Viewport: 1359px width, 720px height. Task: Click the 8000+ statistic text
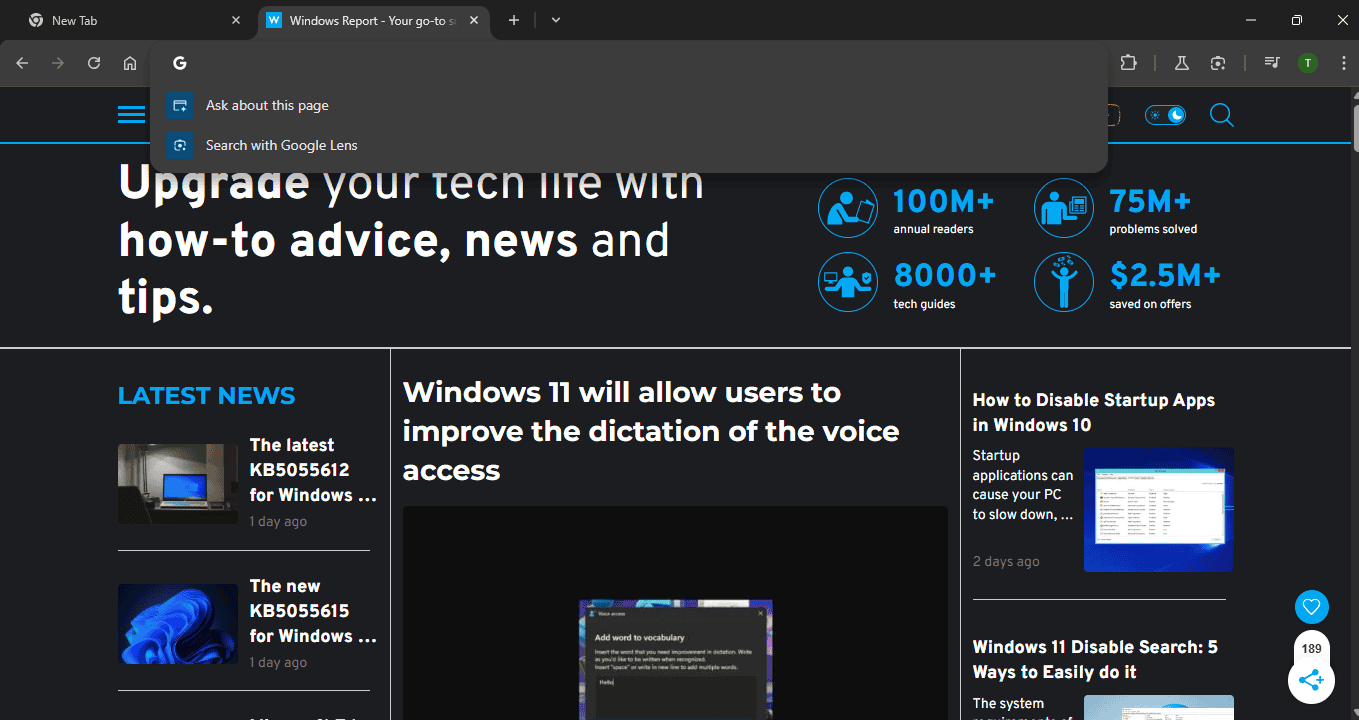click(x=945, y=275)
